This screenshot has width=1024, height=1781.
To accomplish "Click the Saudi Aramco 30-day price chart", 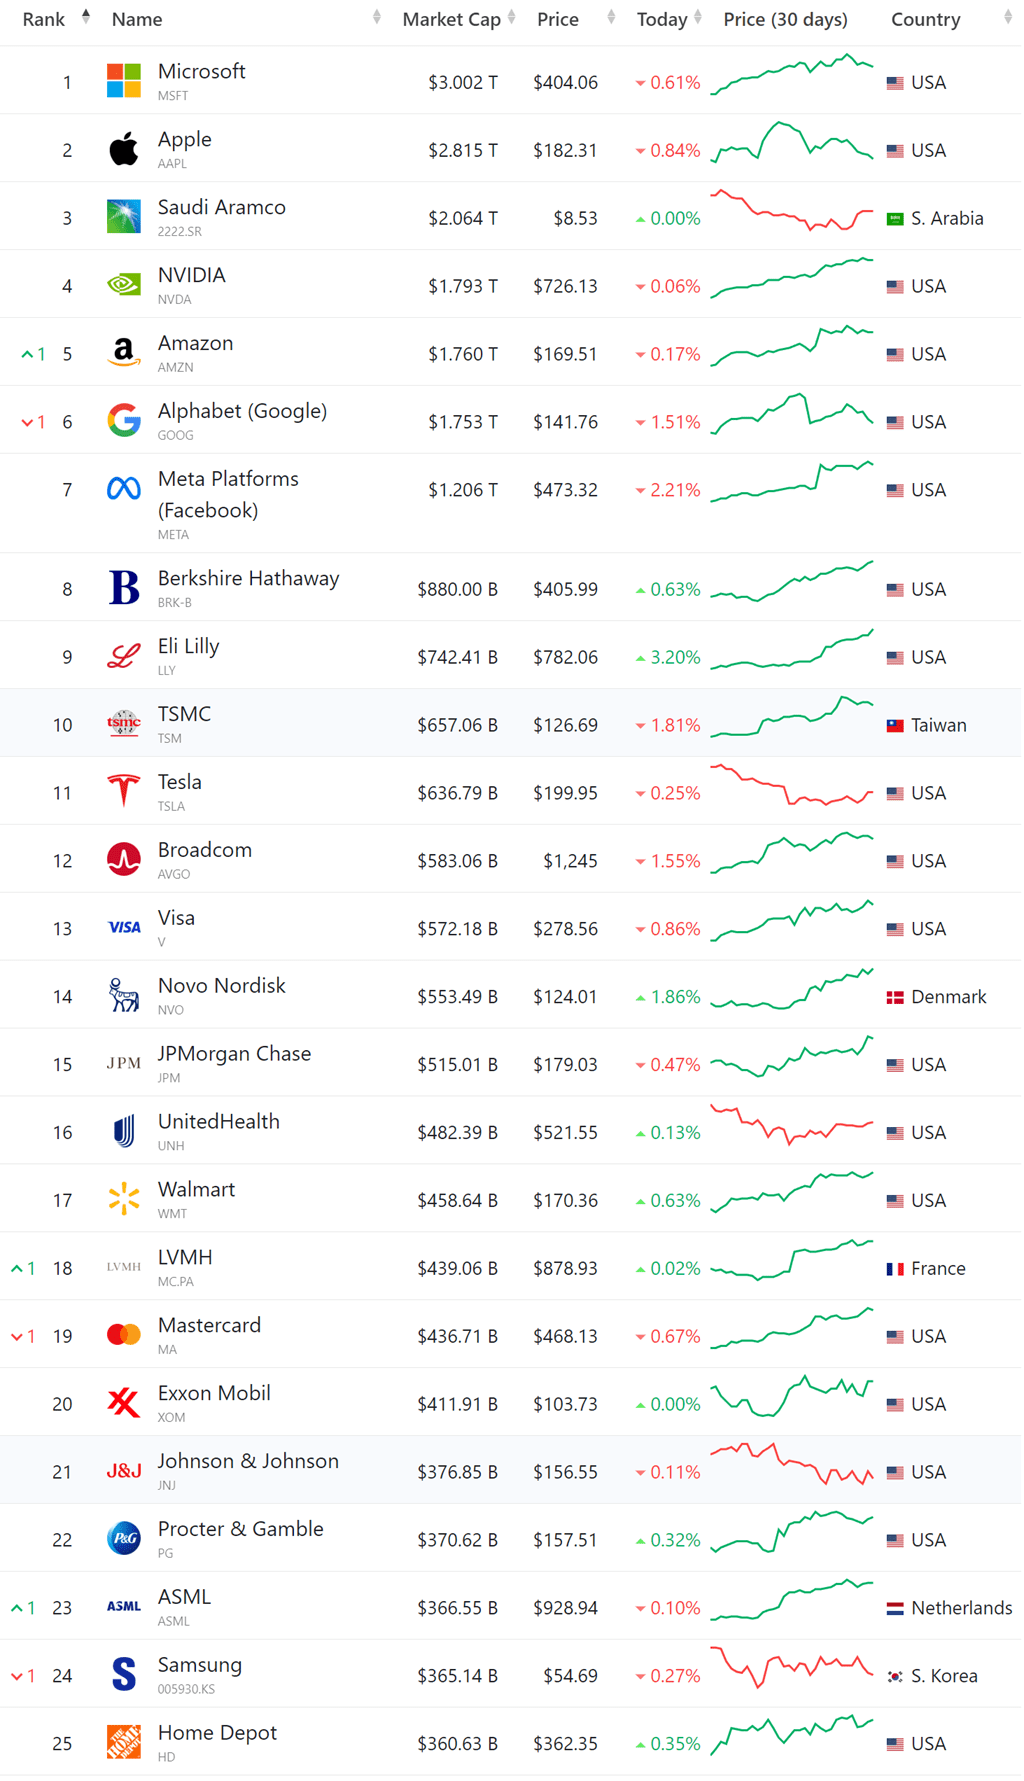I will click(x=791, y=211).
